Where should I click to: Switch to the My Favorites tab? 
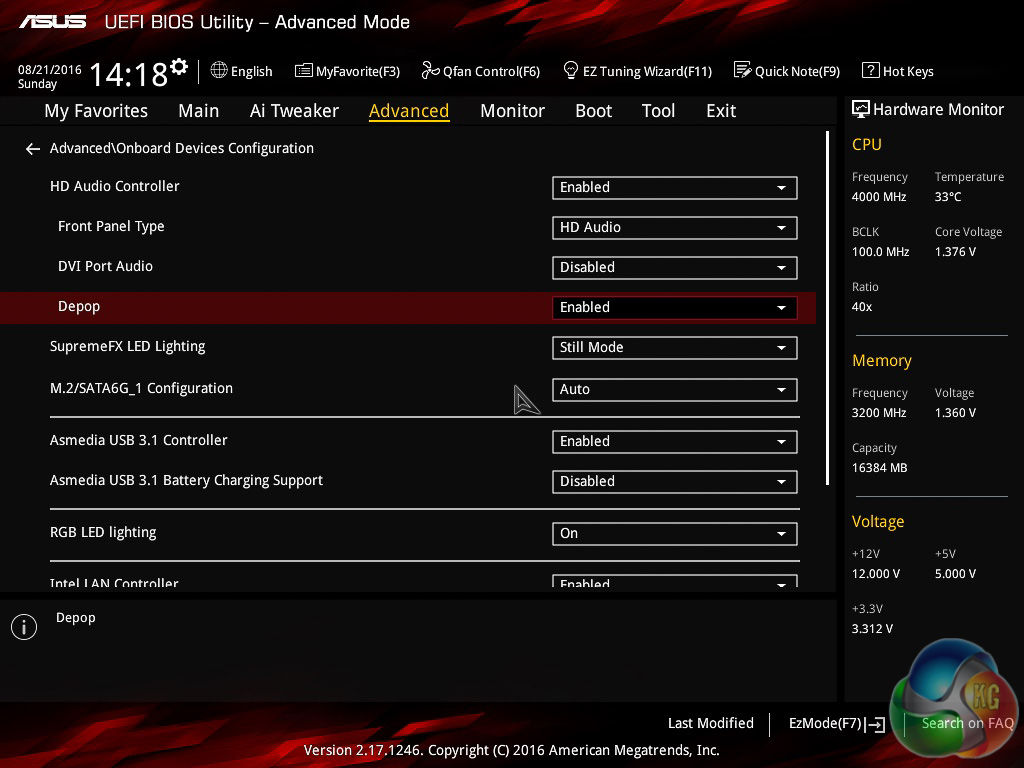96,111
